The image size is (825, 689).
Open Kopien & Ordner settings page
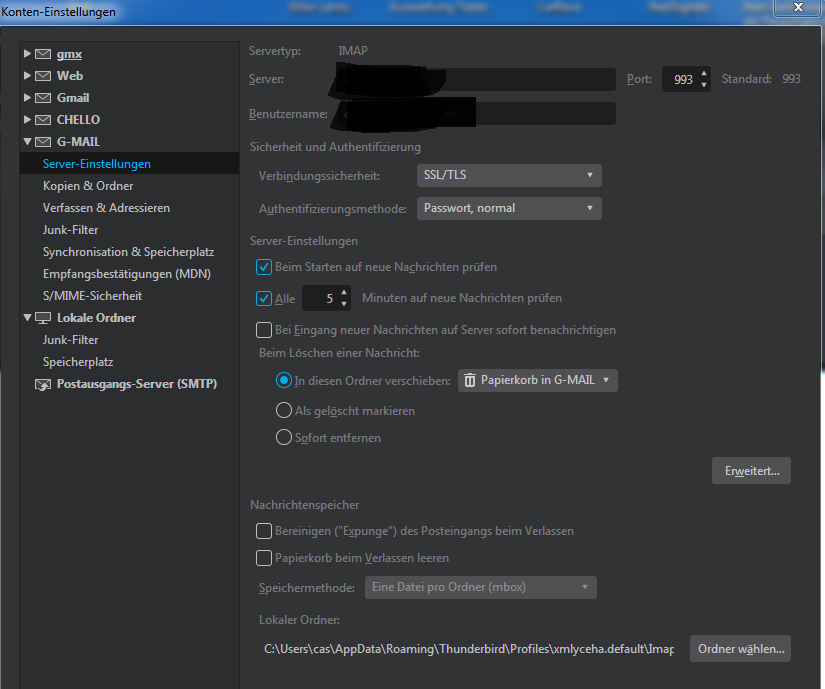pos(88,186)
